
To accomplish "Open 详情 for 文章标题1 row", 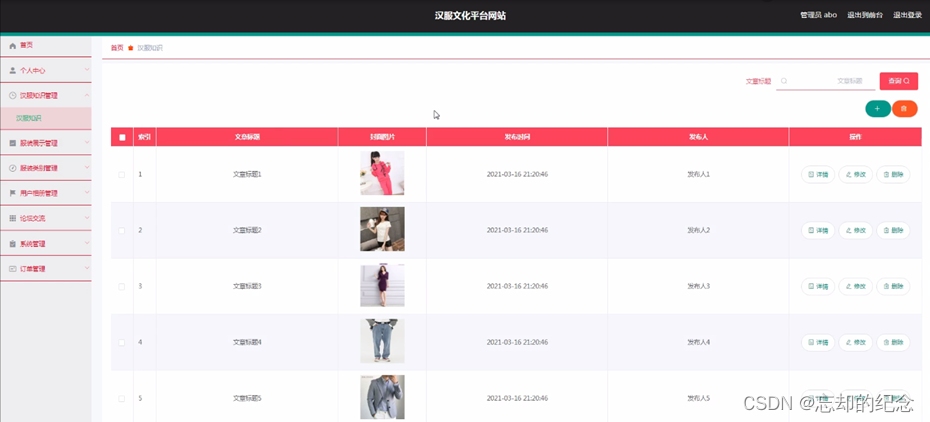I will pyautogui.click(x=818, y=174).
